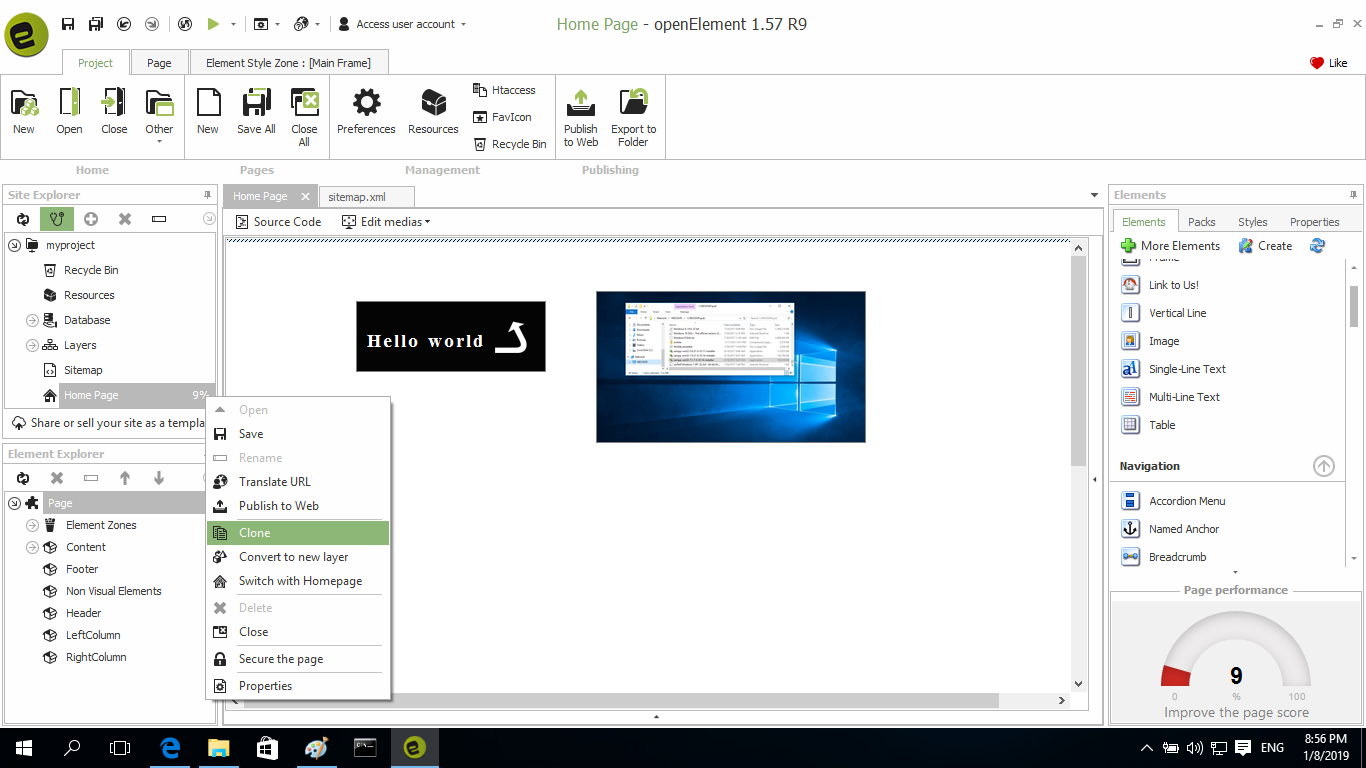Open the Access user account dropdown
The height and width of the screenshot is (768, 1366).
(402, 24)
